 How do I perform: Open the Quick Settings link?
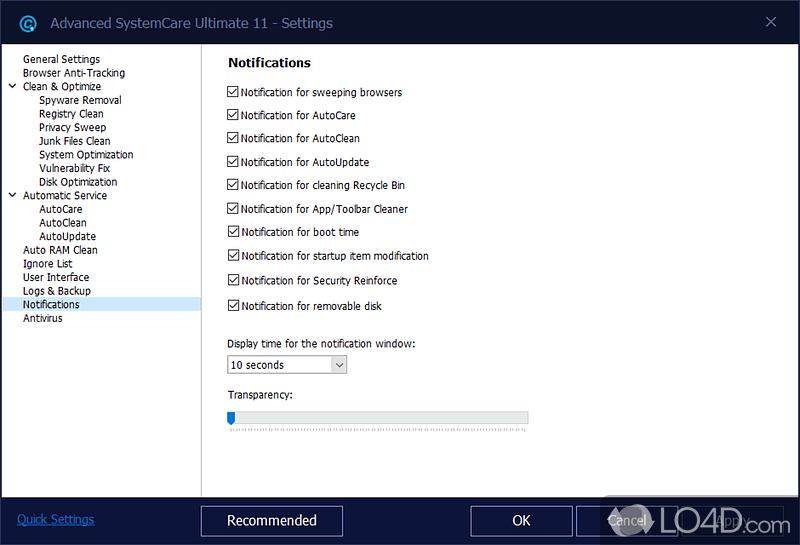click(56, 519)
